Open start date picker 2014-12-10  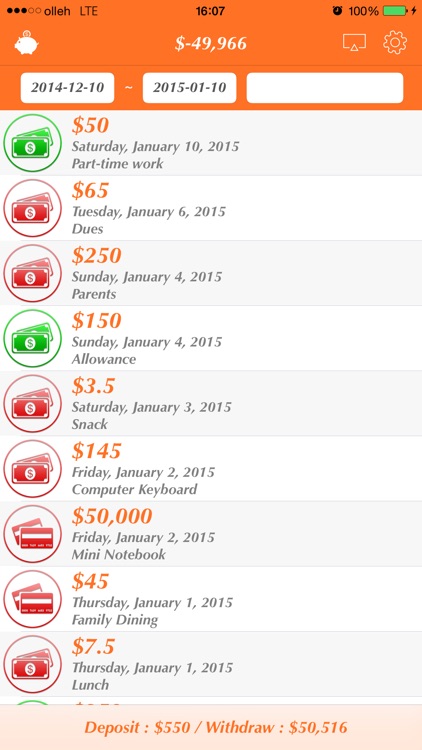(x=67, y=88)
